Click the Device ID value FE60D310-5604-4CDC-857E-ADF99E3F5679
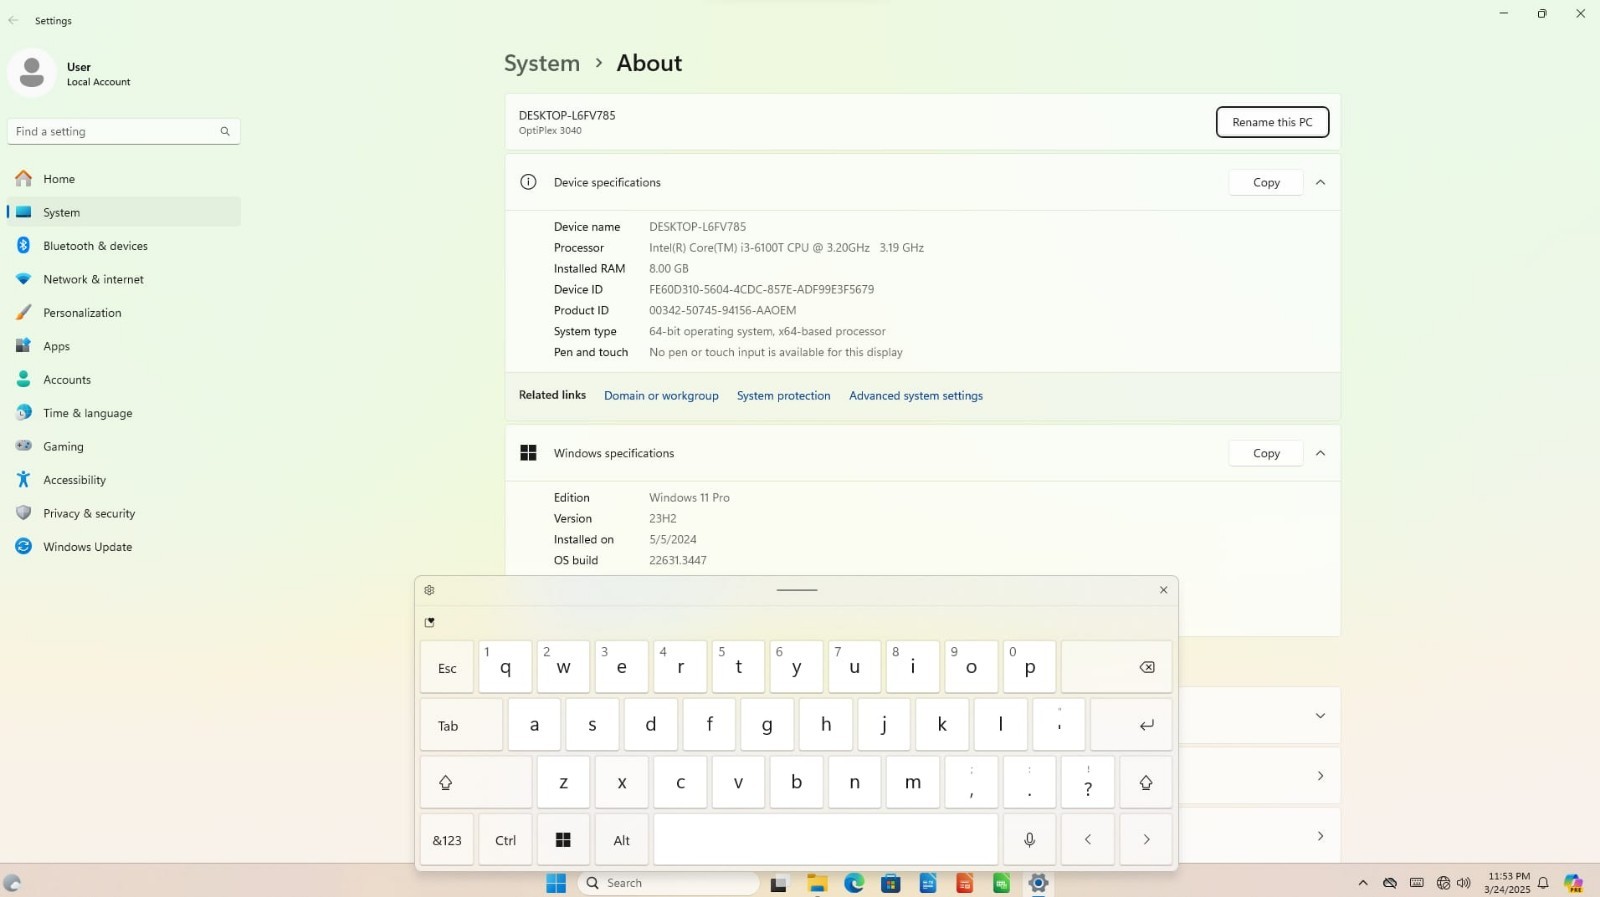Viewport: 1600px width, 897px height. (x=761, y=290)
